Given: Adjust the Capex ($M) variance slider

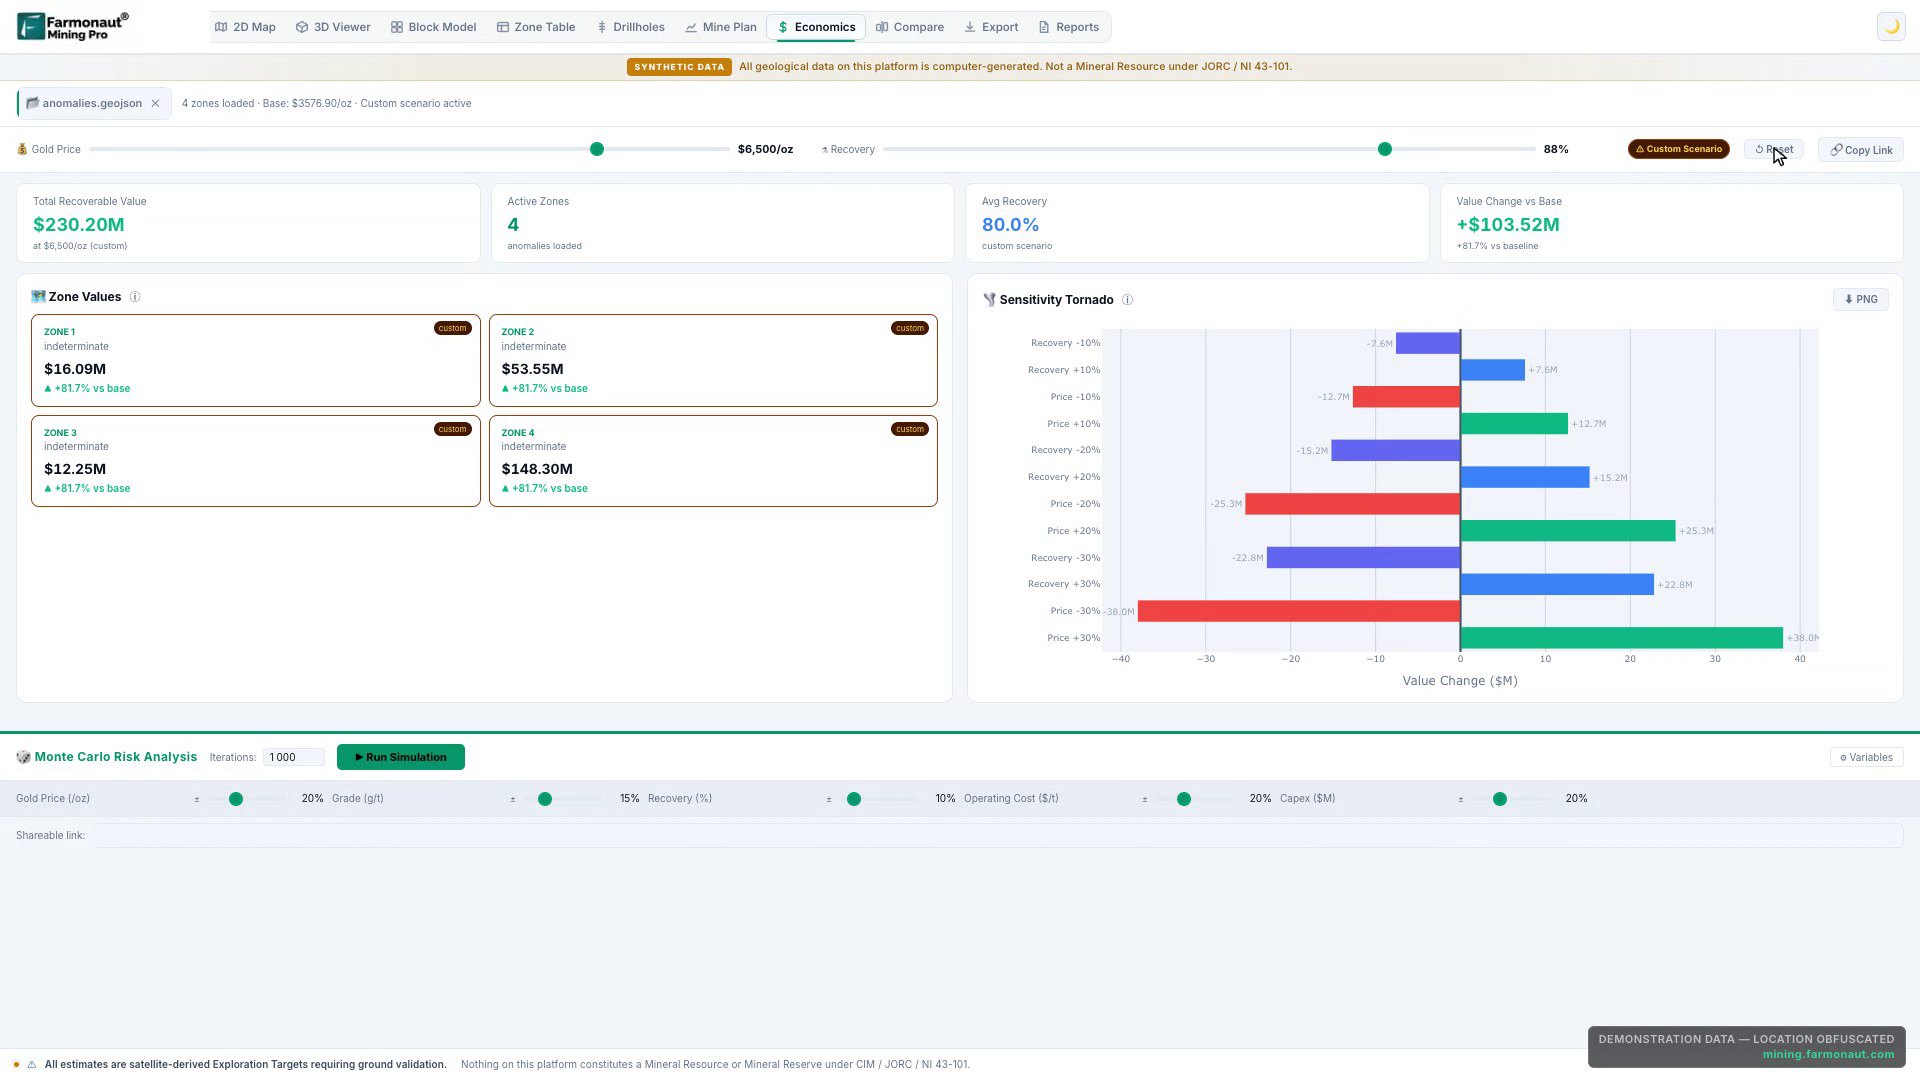Looking at the screenshot, I should pyautogui.click(x=1500, y=799).
